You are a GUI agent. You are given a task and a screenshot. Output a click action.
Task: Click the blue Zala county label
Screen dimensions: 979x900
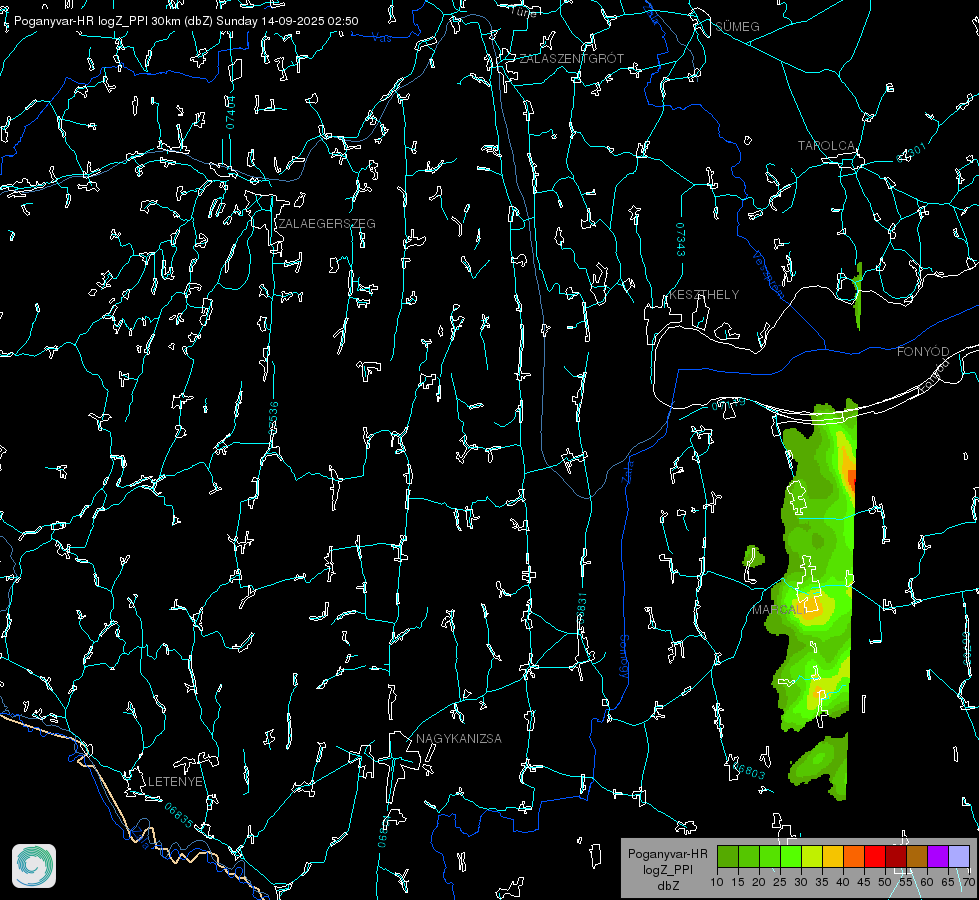(627, 470)
